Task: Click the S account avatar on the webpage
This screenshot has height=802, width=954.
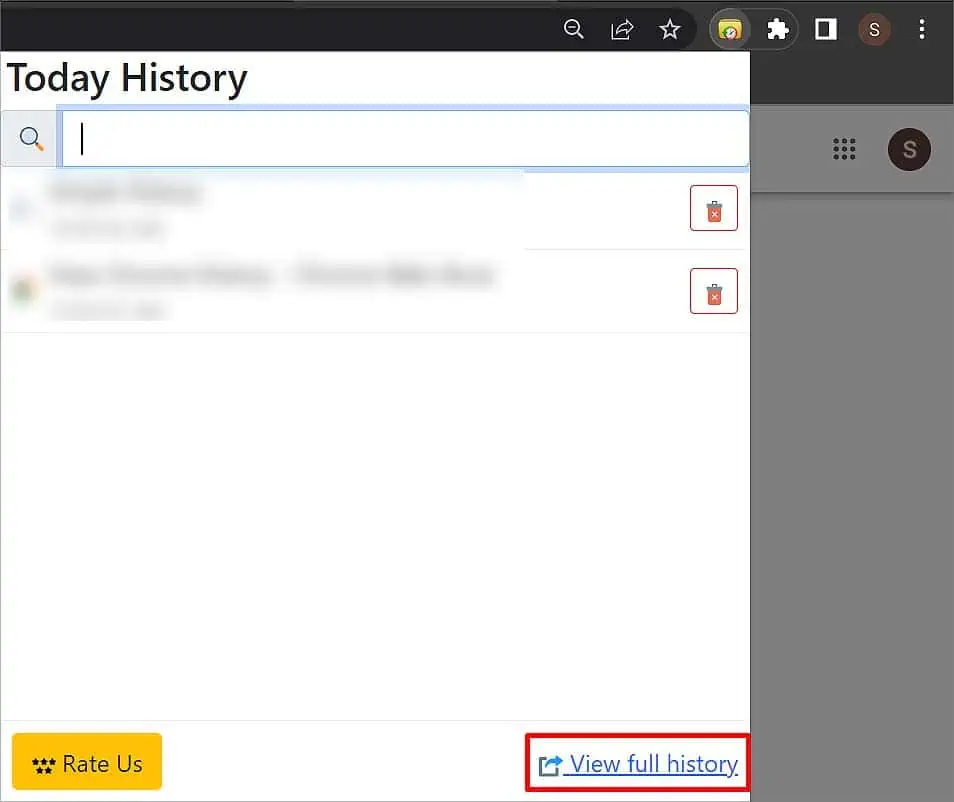Action: pyautogui.click(x=909, y=149)
